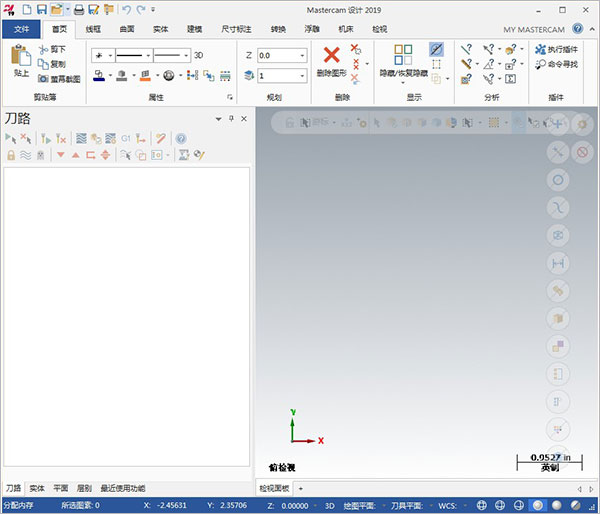Open the line style dropdown
Image resolution: width=600 pixels, height=514 pixels.
[x=148, y=55]
